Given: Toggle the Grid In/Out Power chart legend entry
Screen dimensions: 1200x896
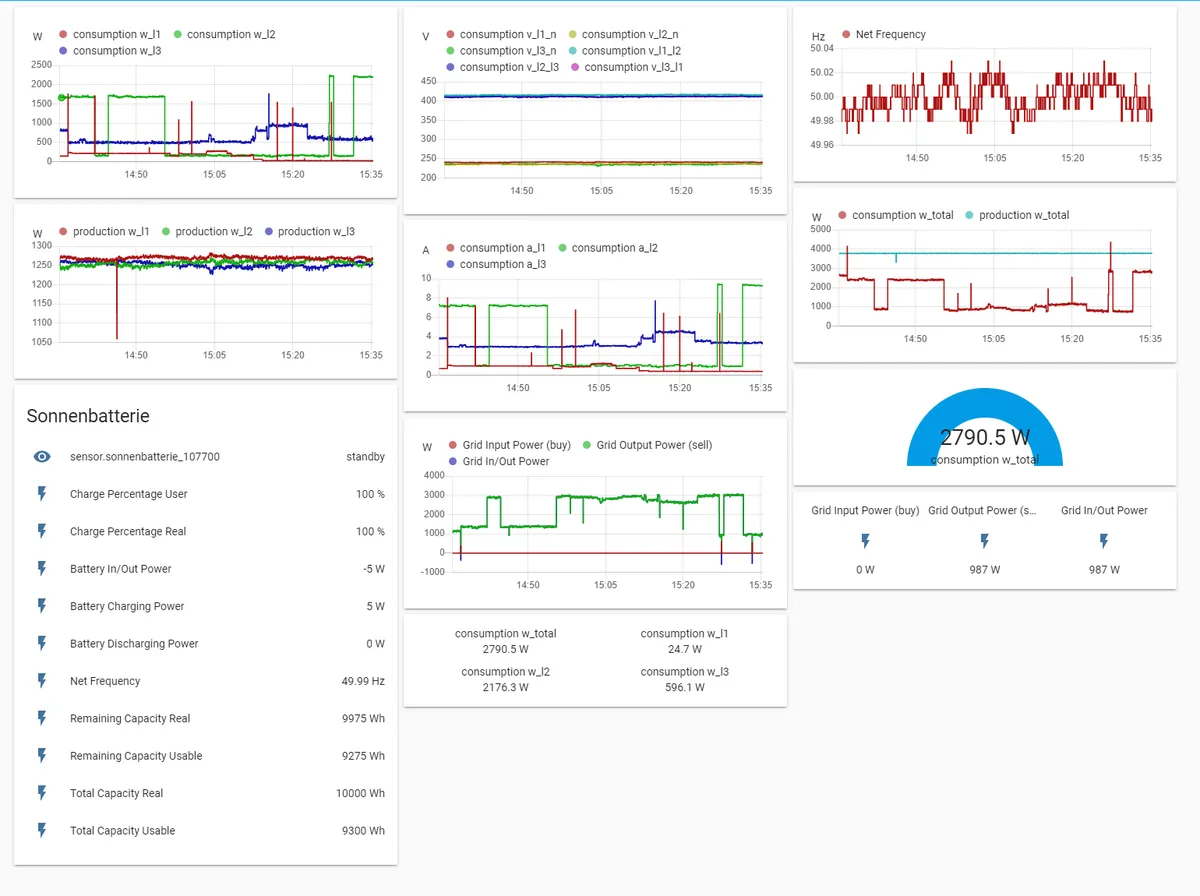Looking at the screenshot, I should tap(498, 461).
